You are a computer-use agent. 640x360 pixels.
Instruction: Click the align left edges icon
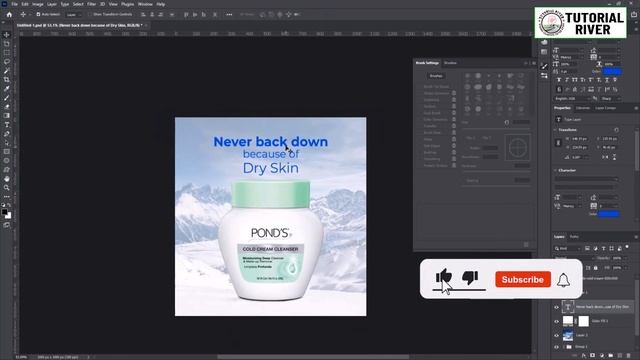point(143,14)
